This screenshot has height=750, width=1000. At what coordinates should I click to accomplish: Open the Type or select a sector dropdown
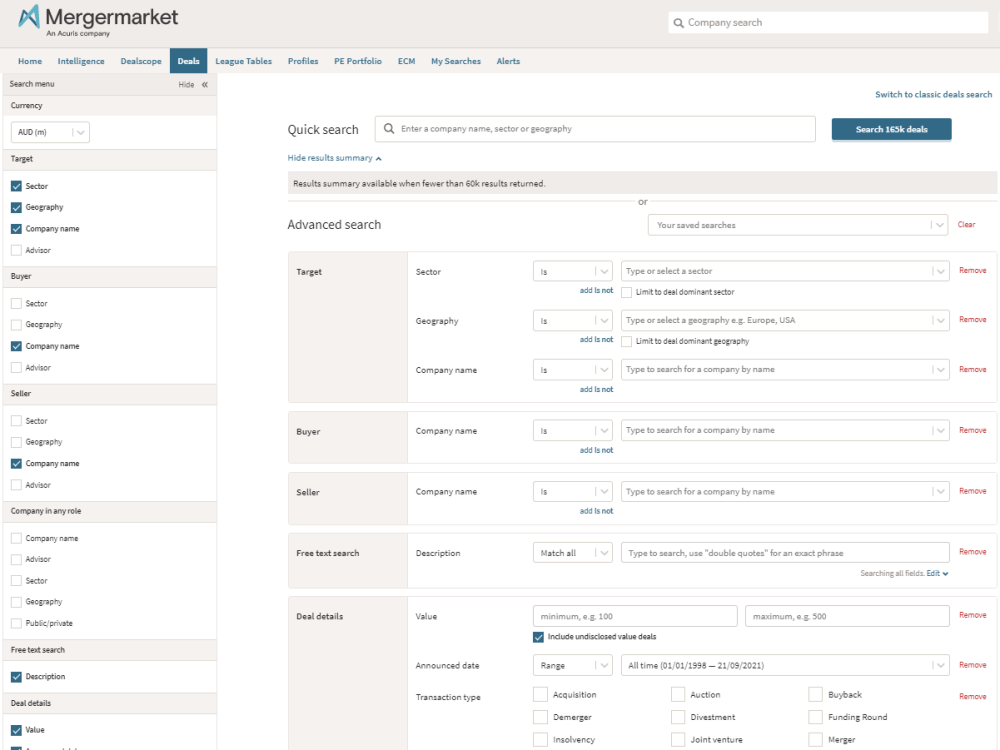pyautogui.click(x=785, y=271)
